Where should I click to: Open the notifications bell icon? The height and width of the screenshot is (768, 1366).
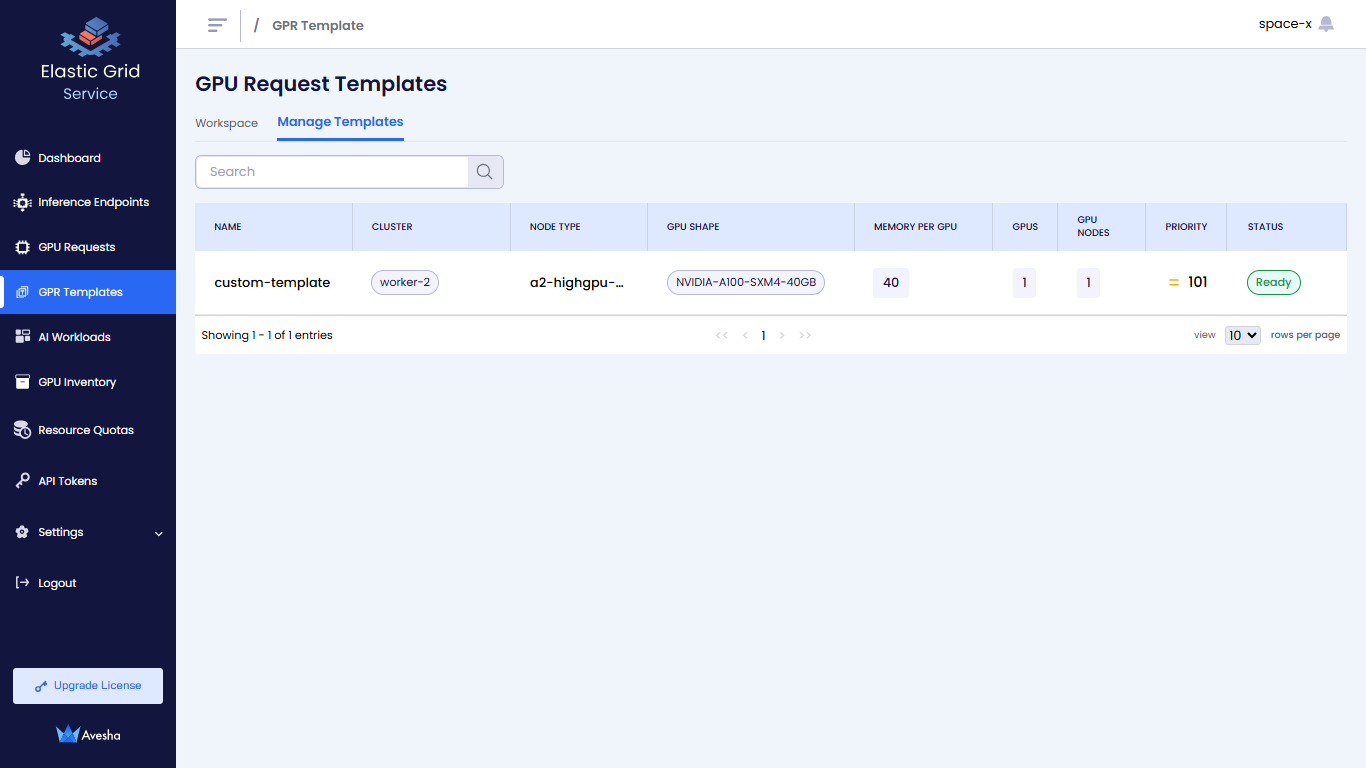point(1326,24)
